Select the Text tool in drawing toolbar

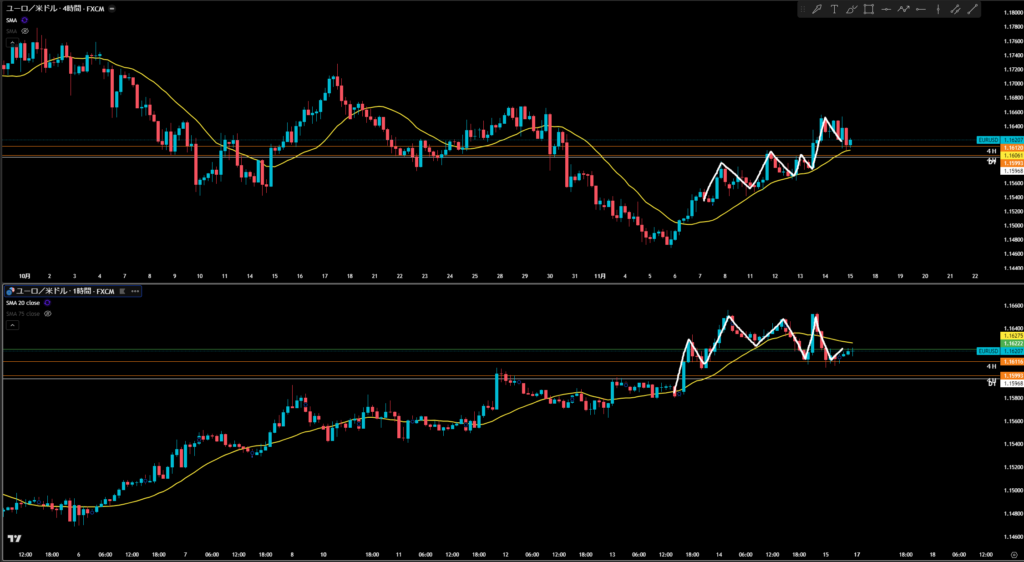coord(834,10)
